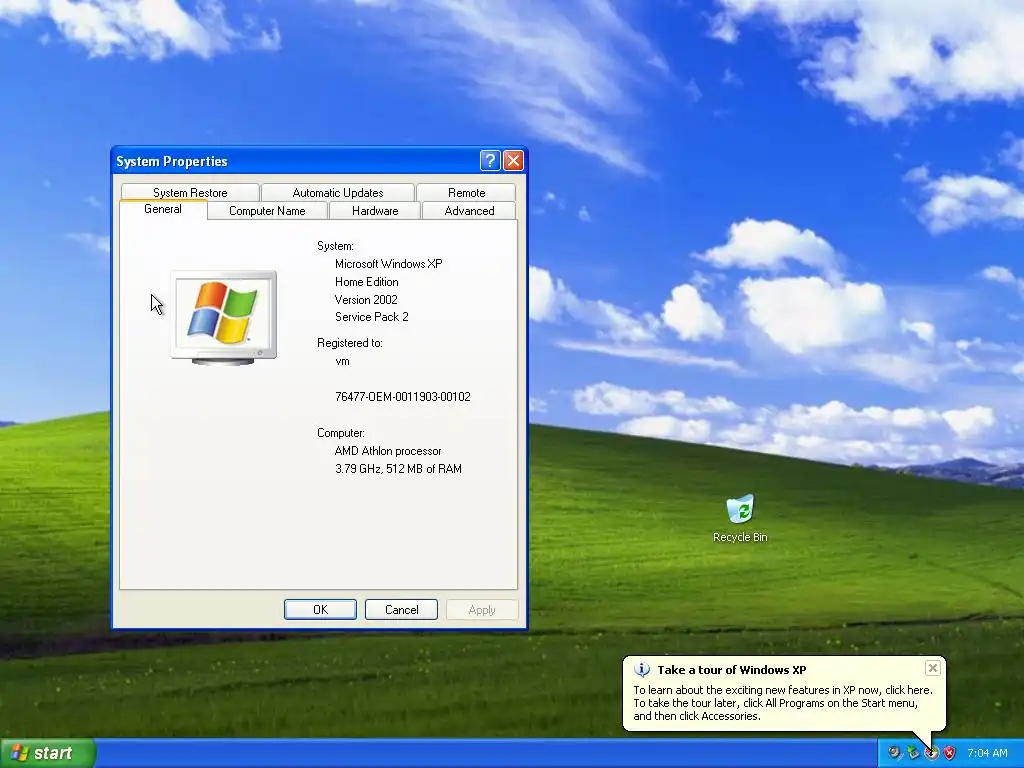The image size is (1024, 768).
Task: Click the 'Computer:' heading
Action: (341, 433)
